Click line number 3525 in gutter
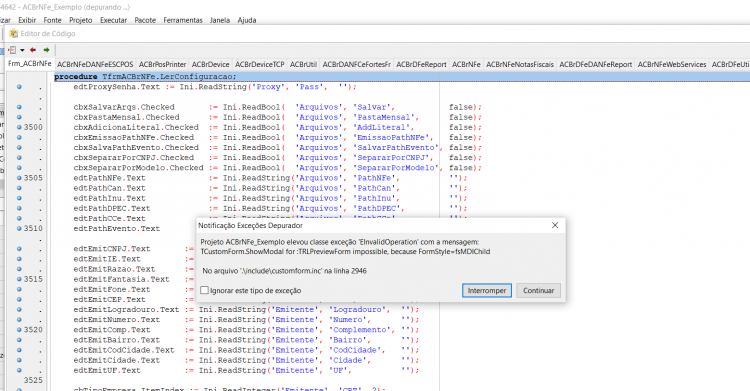The image size is (750, 391). click(x=33, y=380)
